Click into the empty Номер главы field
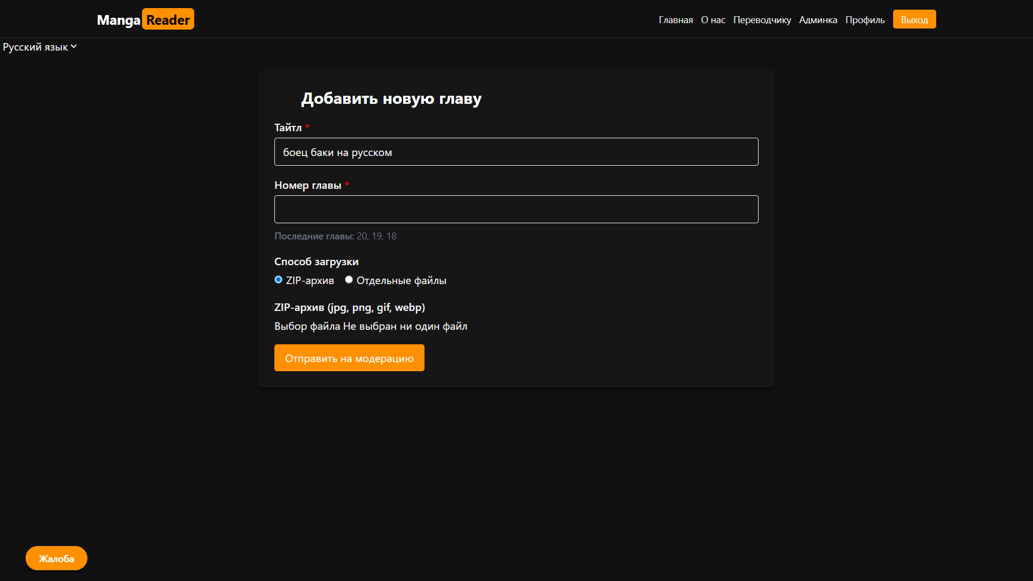Image resolution: width=1033 pixels, height=581 pixels. click(516, 209)
